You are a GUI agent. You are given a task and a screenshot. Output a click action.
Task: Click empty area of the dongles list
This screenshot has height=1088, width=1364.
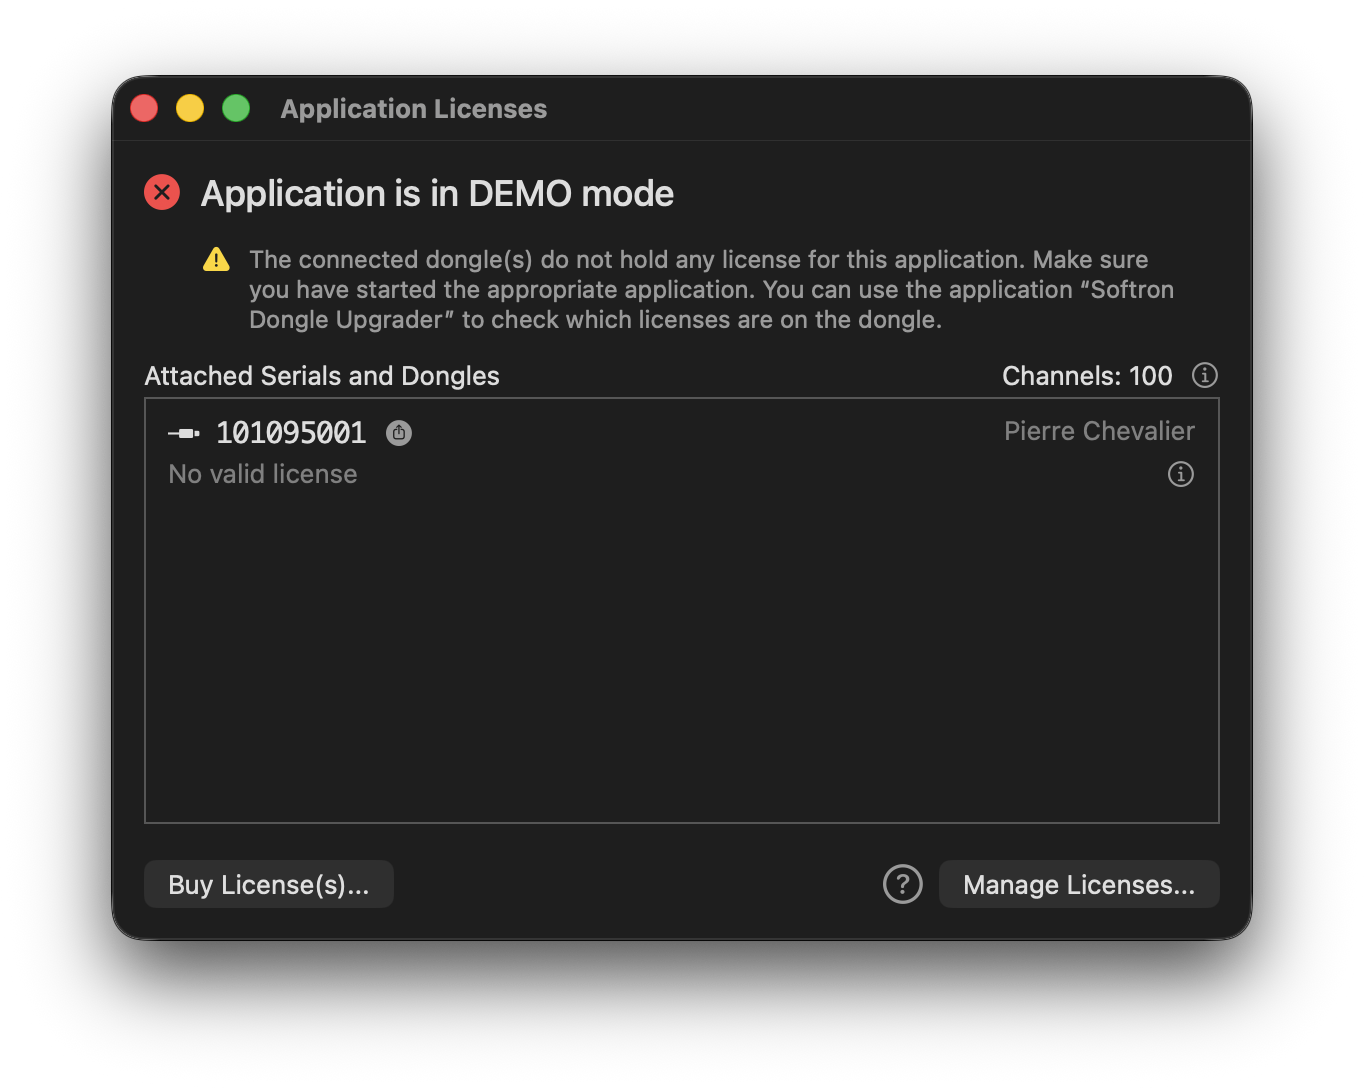click(682, 660)
